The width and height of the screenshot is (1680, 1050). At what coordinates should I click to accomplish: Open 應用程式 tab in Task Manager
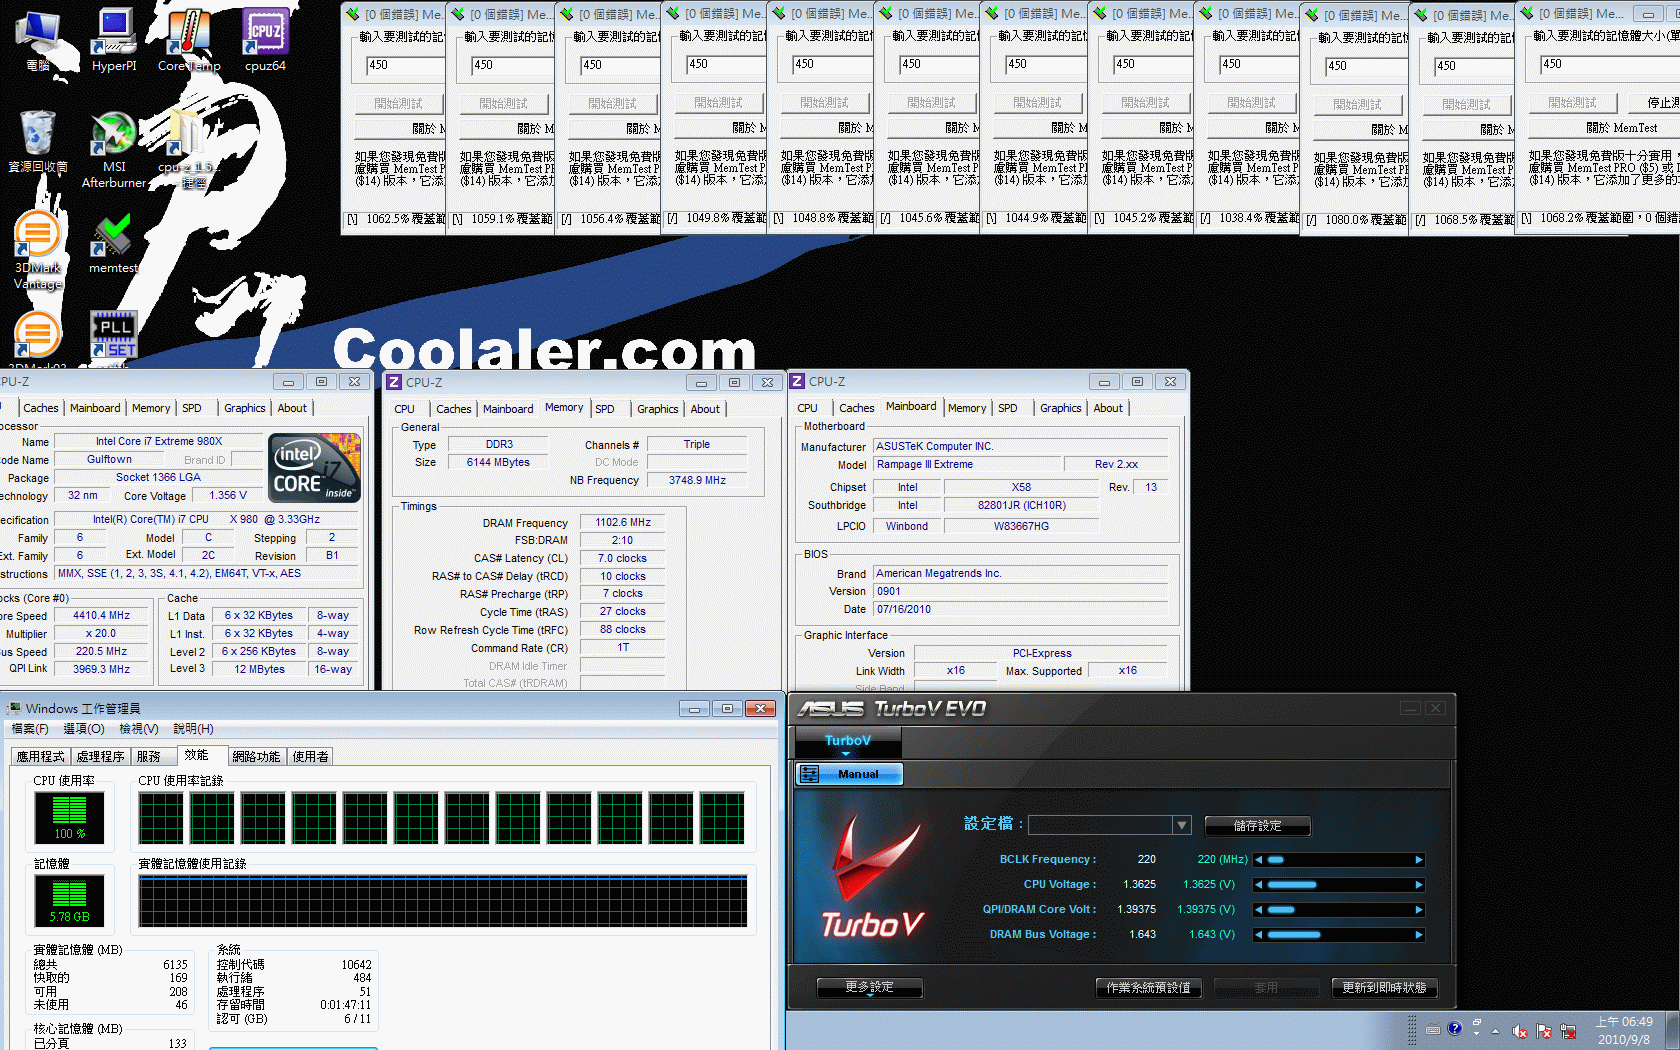click(x=41, y=757)
